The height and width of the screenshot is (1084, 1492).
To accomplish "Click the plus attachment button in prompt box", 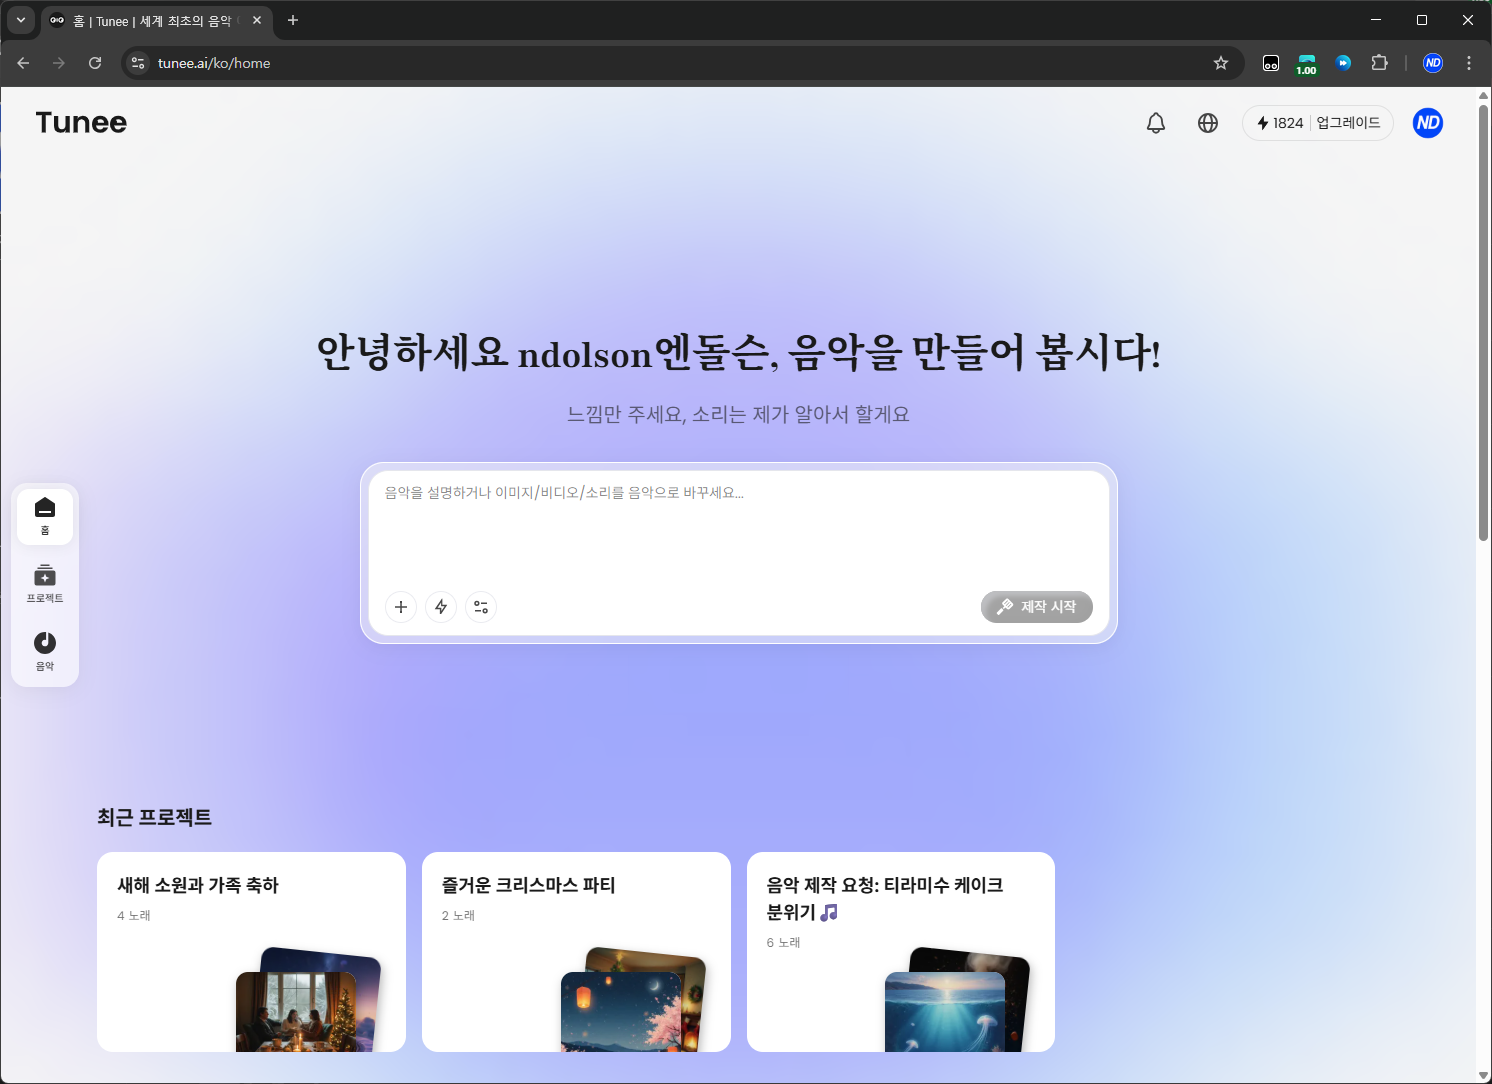I will (401, 607).
